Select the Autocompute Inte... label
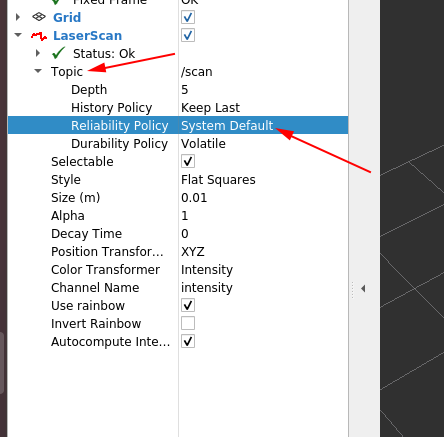Image resolution: width=444 pixels, height=437 pixels. [x=110, y=342]
